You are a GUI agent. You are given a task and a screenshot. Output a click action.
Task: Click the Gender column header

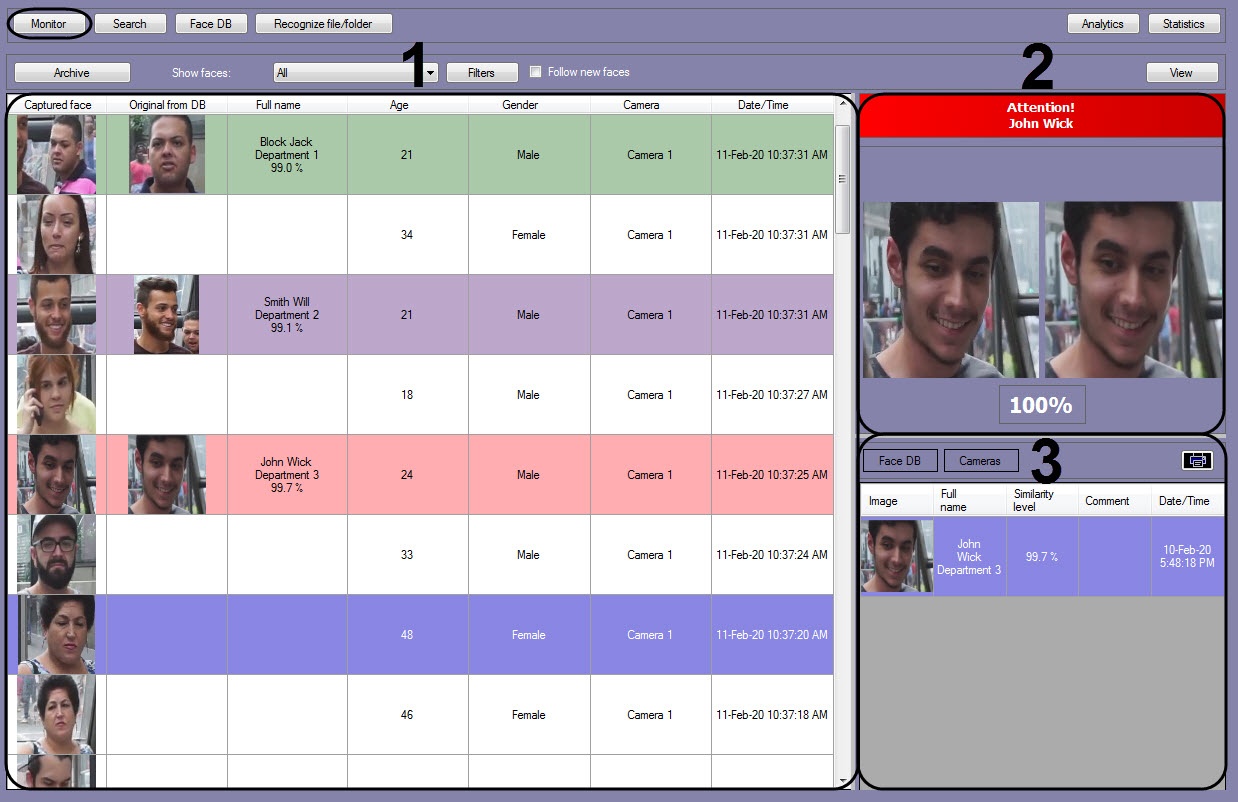tap(520, 105)
